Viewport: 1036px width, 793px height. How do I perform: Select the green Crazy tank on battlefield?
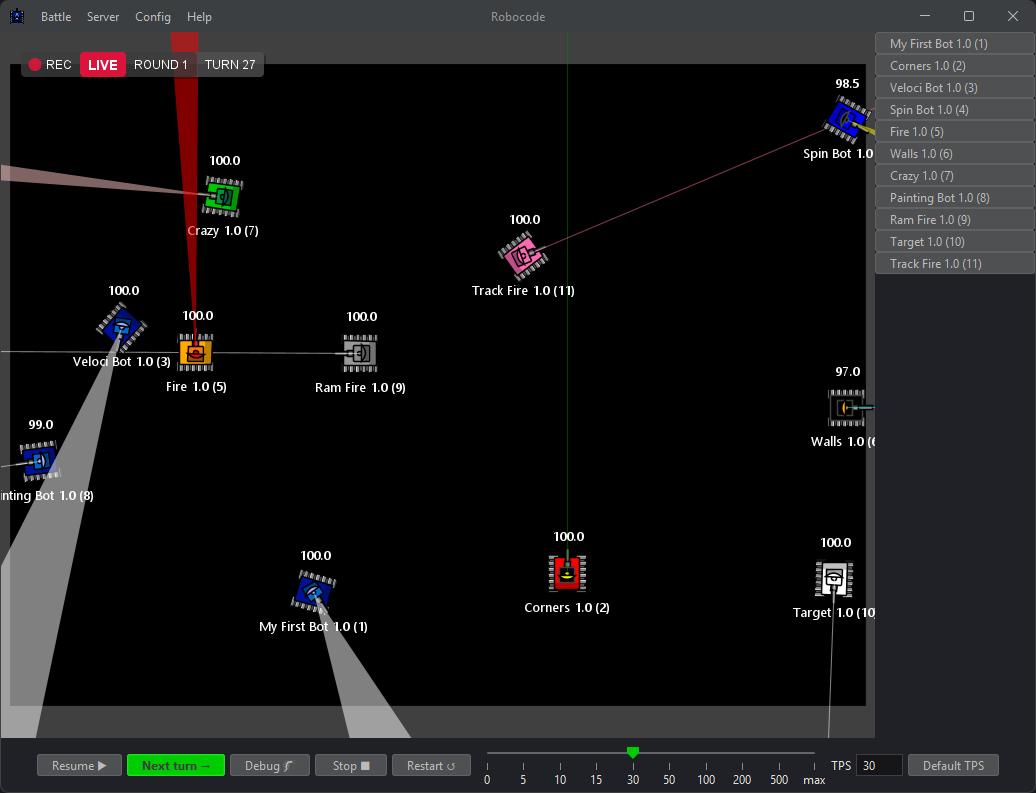click(223, 196)
